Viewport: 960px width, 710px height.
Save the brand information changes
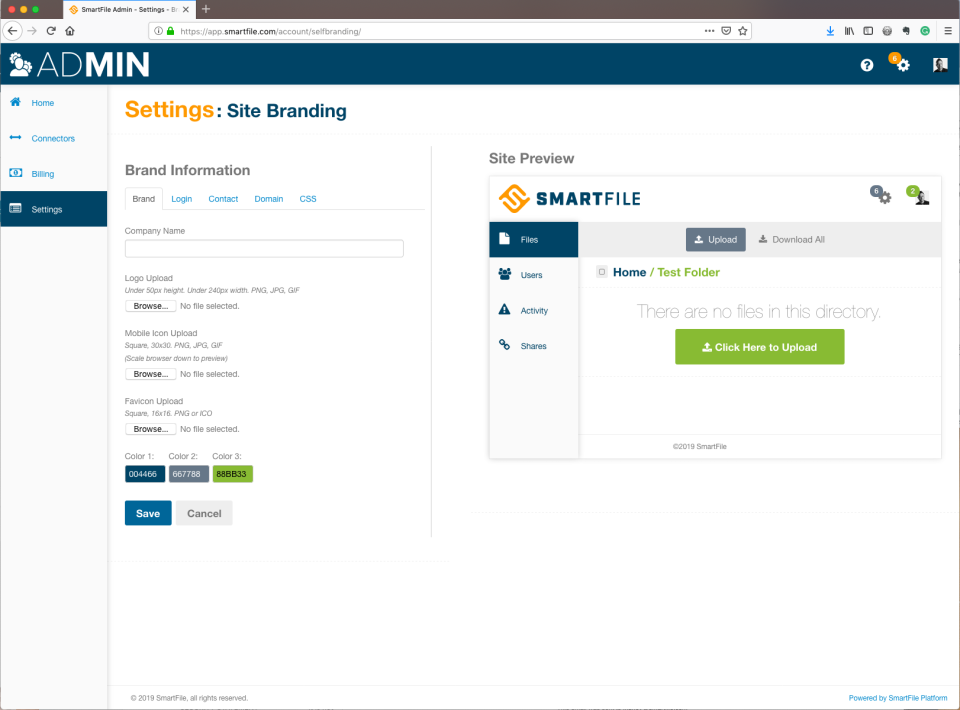[x=147, y=512]
